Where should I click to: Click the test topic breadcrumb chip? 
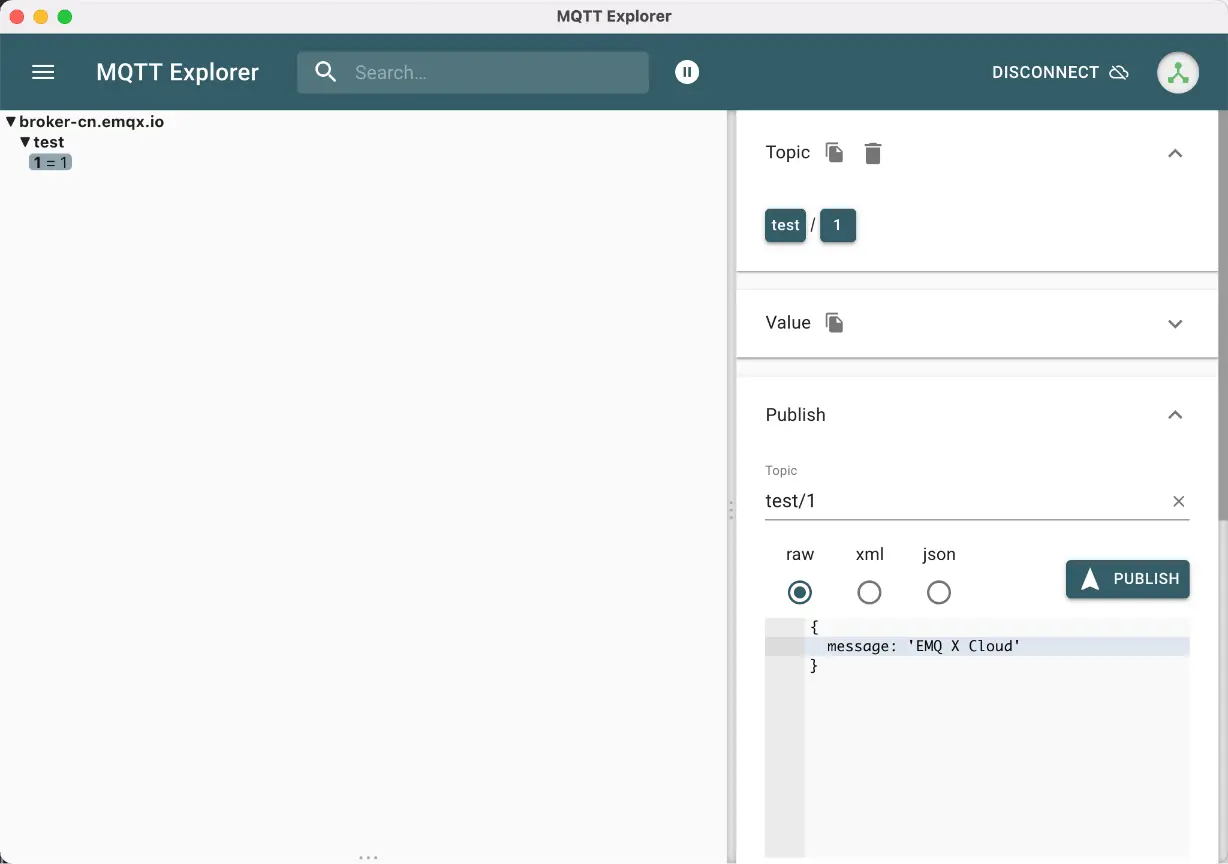pos(785,226)
